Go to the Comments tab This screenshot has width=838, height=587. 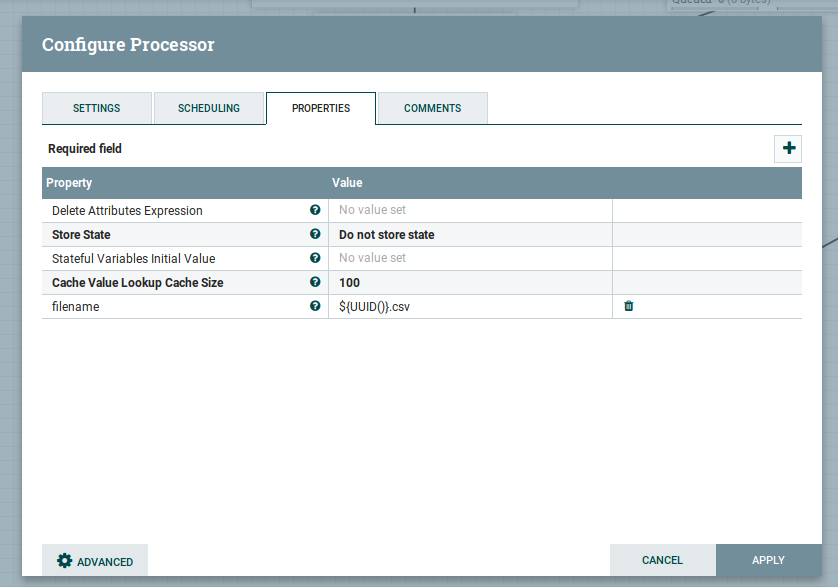point(433,108)
